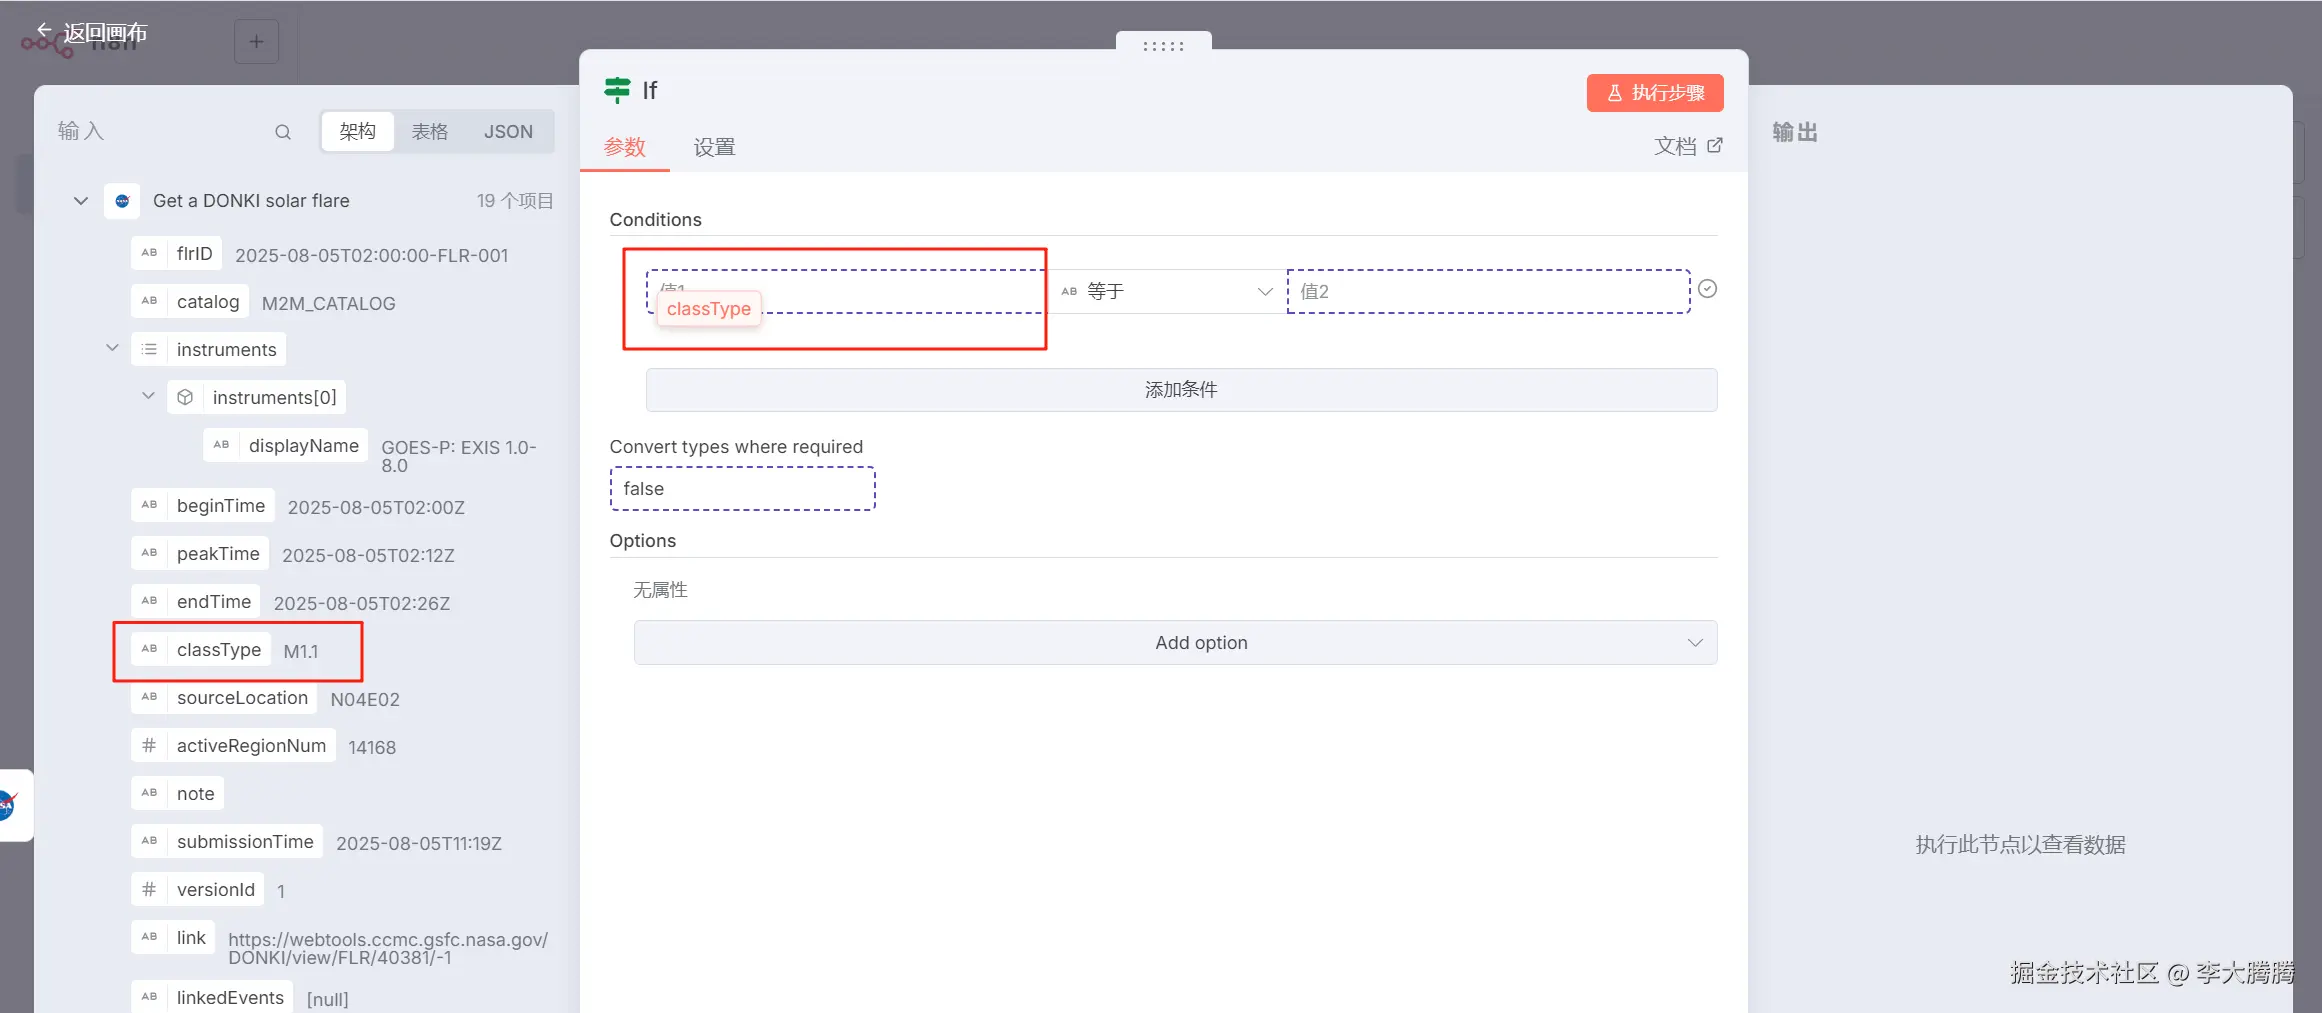The height and width of the screenshot is (1013, 2322).
Task: Click the number type icon beside activeRegionNum
Action: click(149, 746)
